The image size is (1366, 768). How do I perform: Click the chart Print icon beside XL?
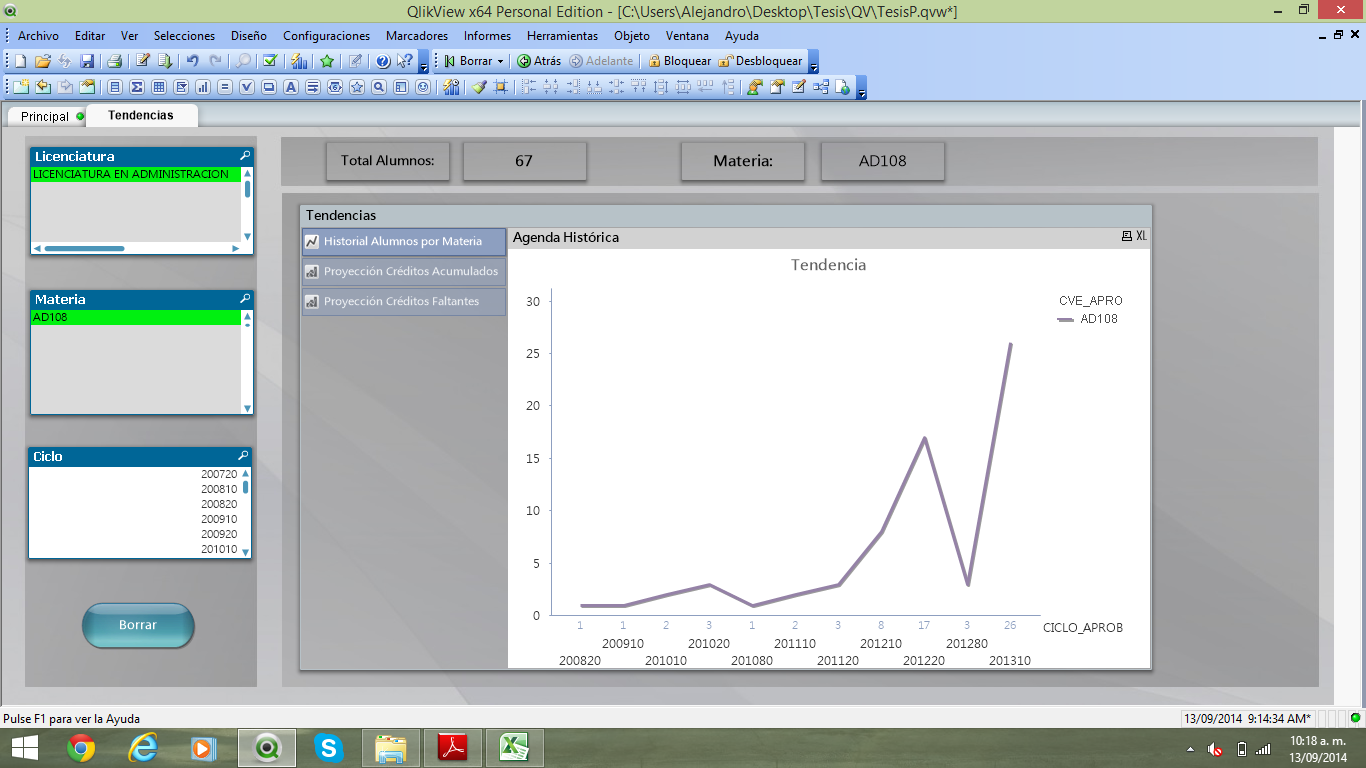pos(1127,237)
